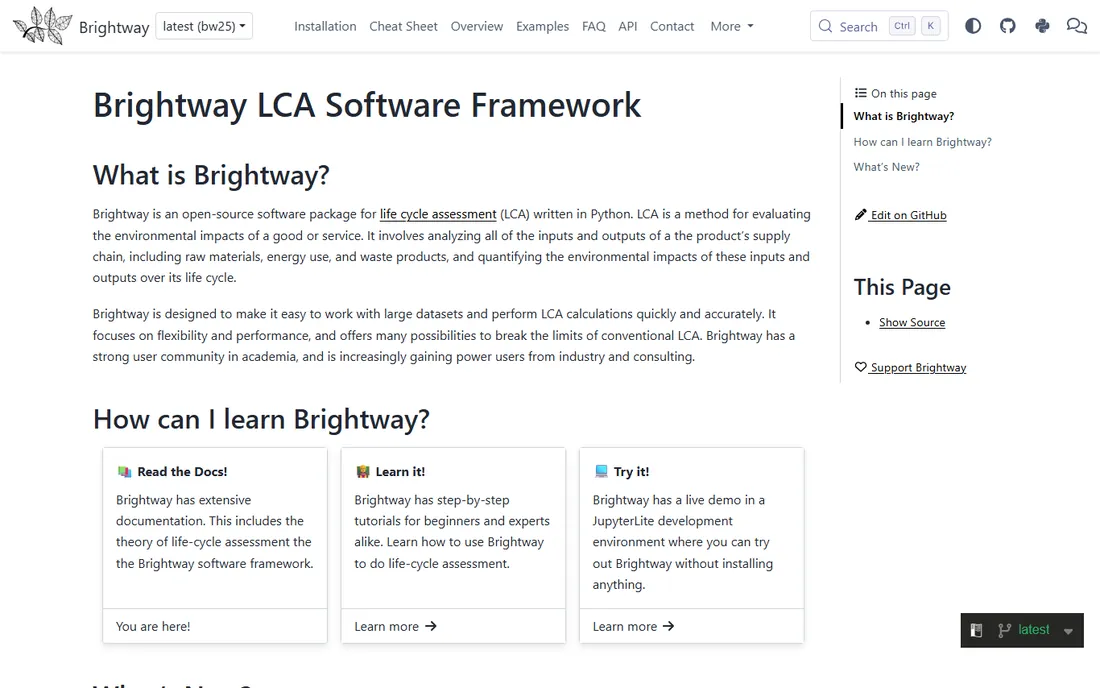
Task: Open the GitHub repository icon
Action: tap(1007, 26)
